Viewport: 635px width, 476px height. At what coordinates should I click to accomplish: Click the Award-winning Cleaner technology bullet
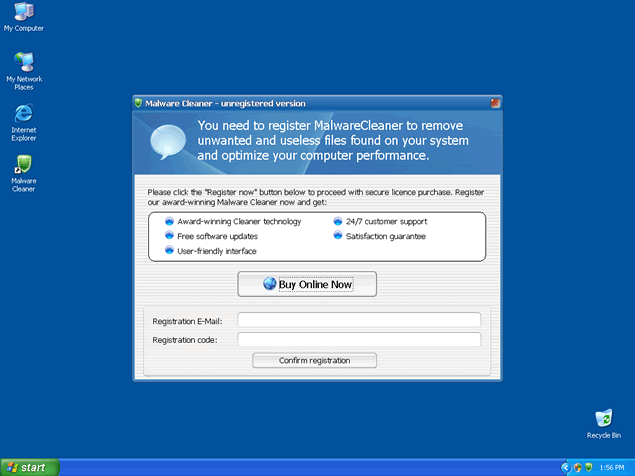[238, 221]
